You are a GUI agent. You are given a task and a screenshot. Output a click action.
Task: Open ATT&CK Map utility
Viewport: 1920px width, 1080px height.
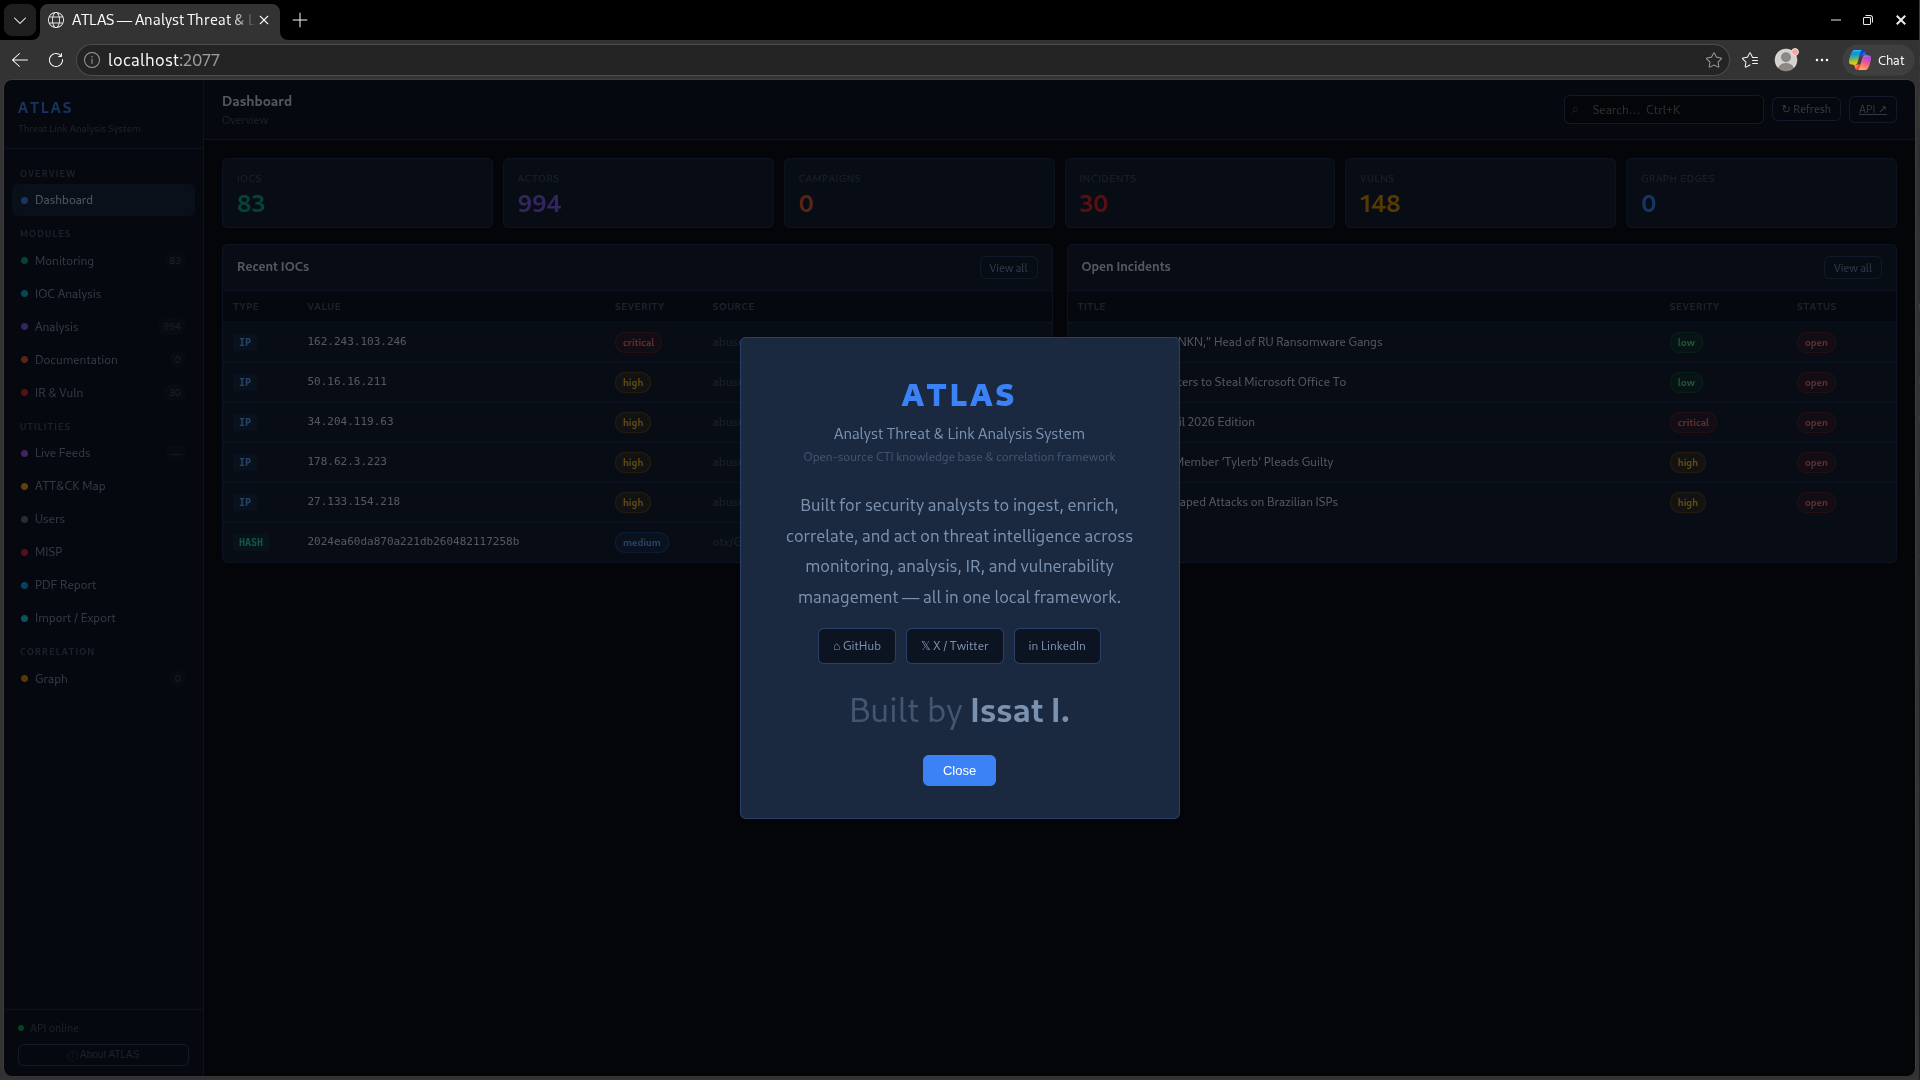[x=103, y=486]
